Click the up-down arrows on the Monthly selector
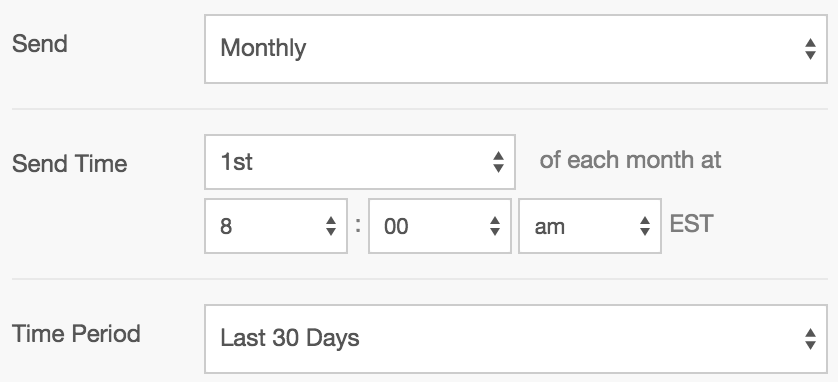 810,49
